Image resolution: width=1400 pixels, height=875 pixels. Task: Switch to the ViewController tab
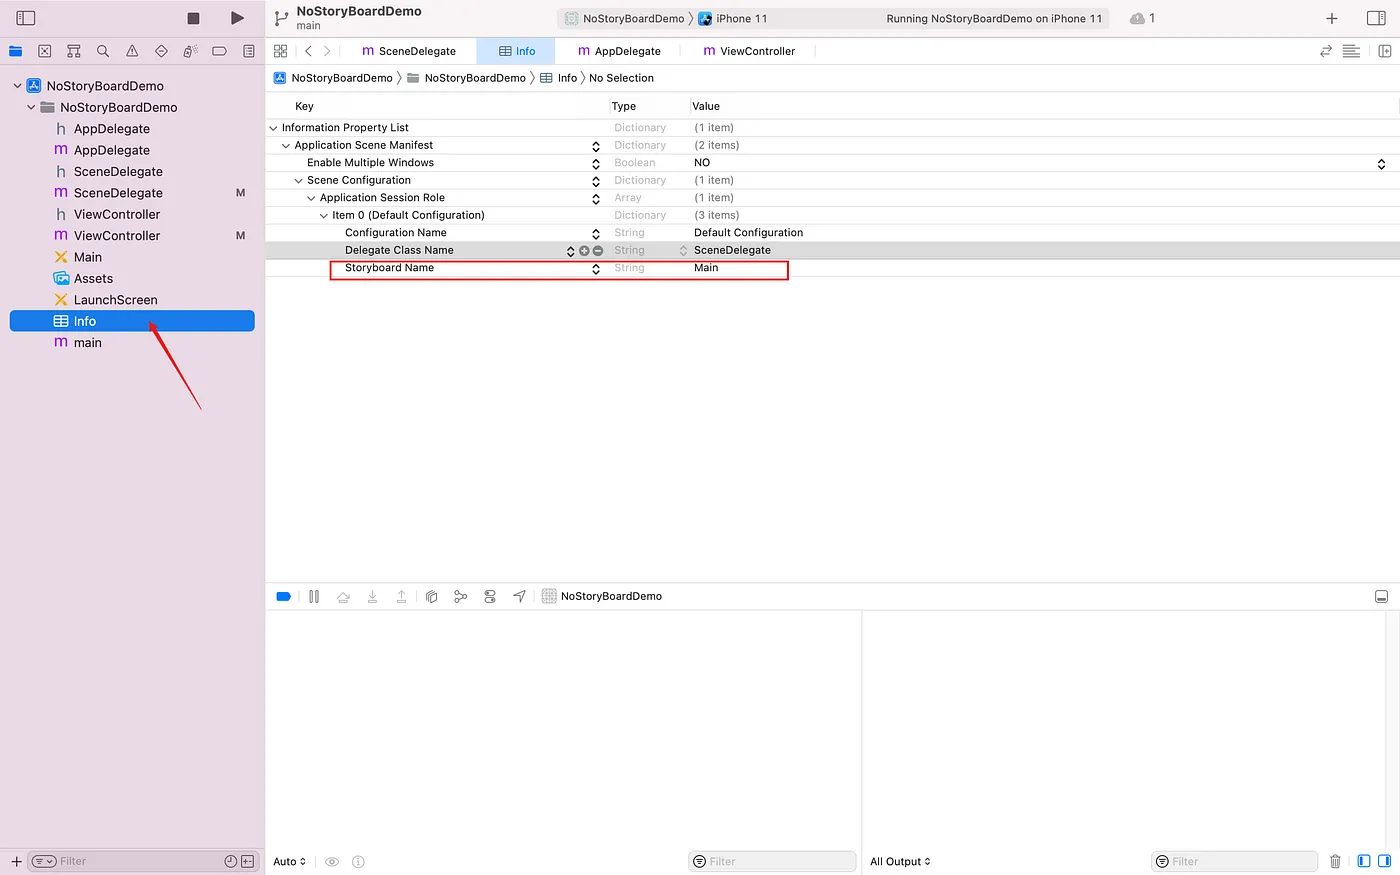pos(749,51)
